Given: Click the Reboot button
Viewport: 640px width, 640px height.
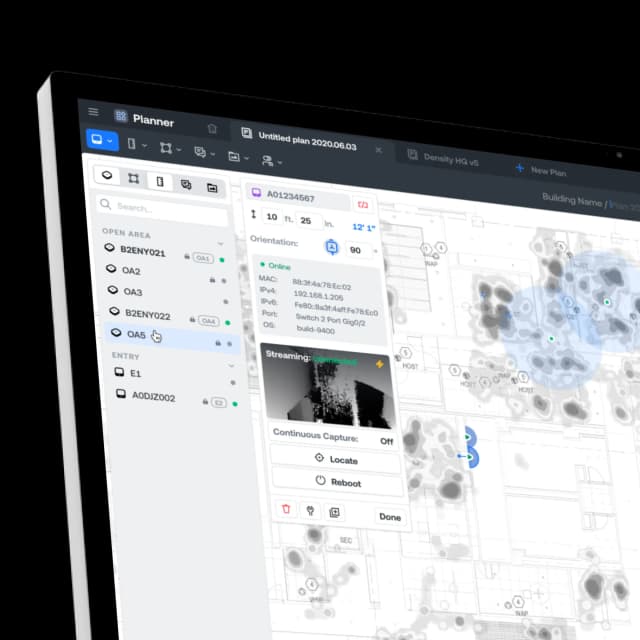Looking at the screenshot, I should pos(338,482).
